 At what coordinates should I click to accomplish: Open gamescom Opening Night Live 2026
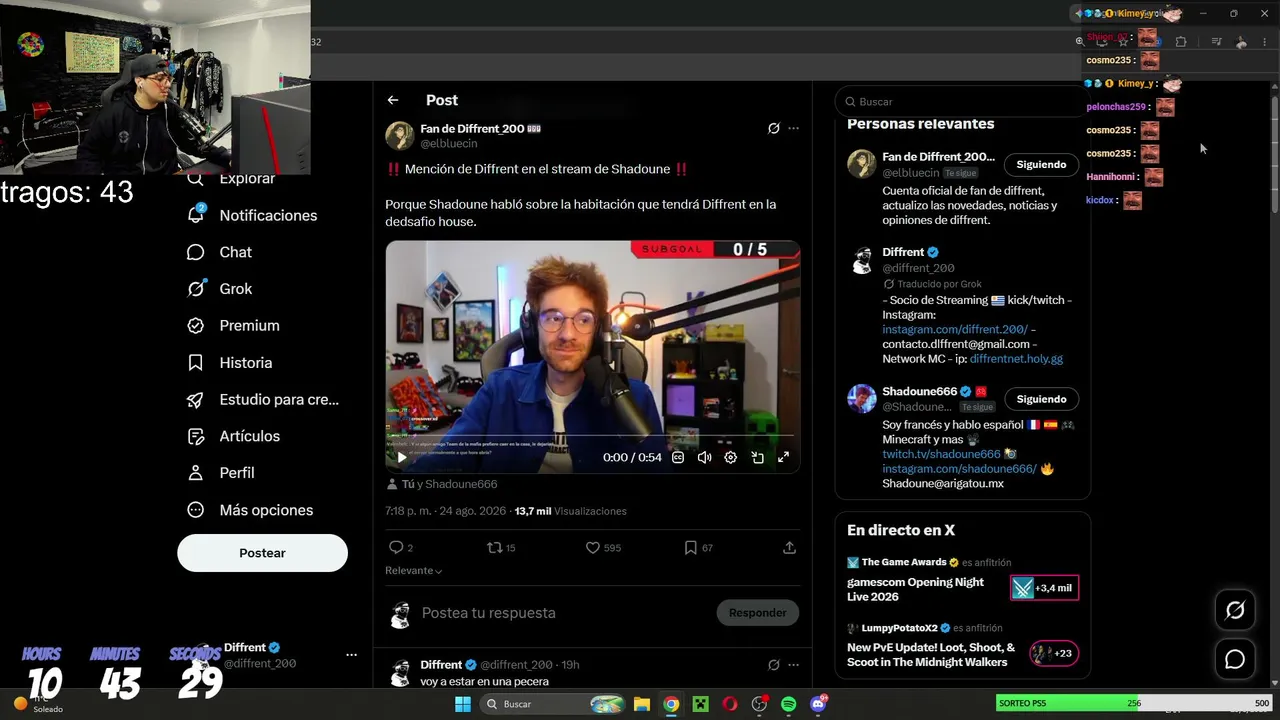tap(915, 589)
